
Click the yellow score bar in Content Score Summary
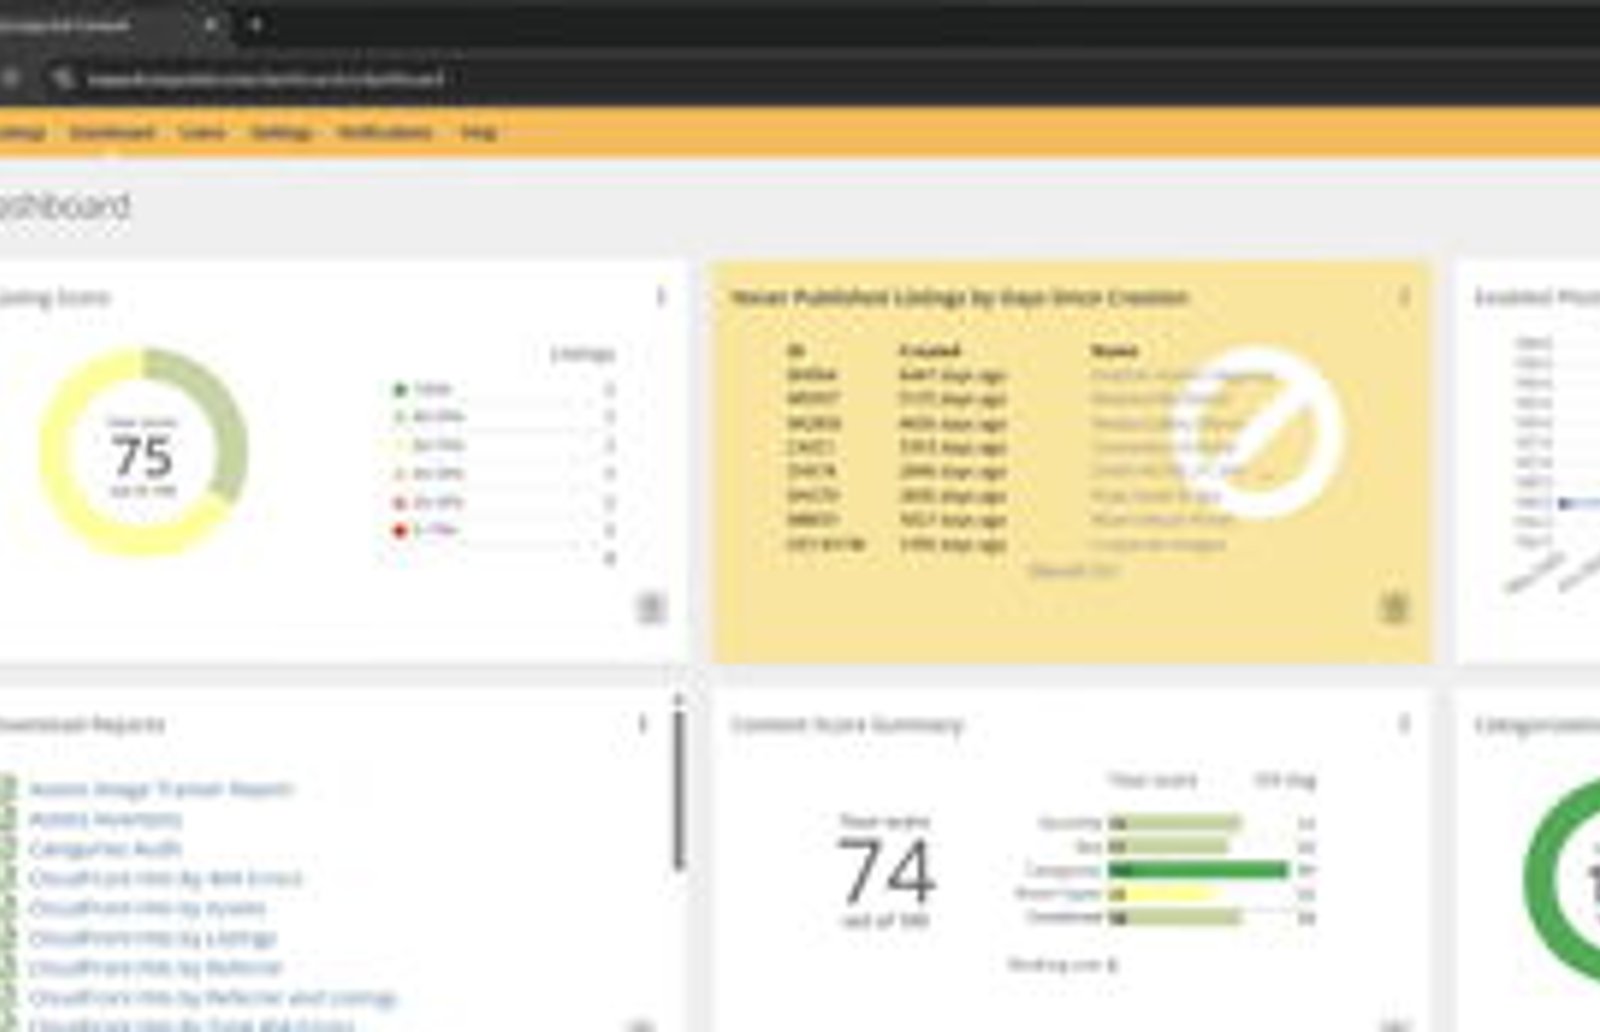coord(1163,894)
